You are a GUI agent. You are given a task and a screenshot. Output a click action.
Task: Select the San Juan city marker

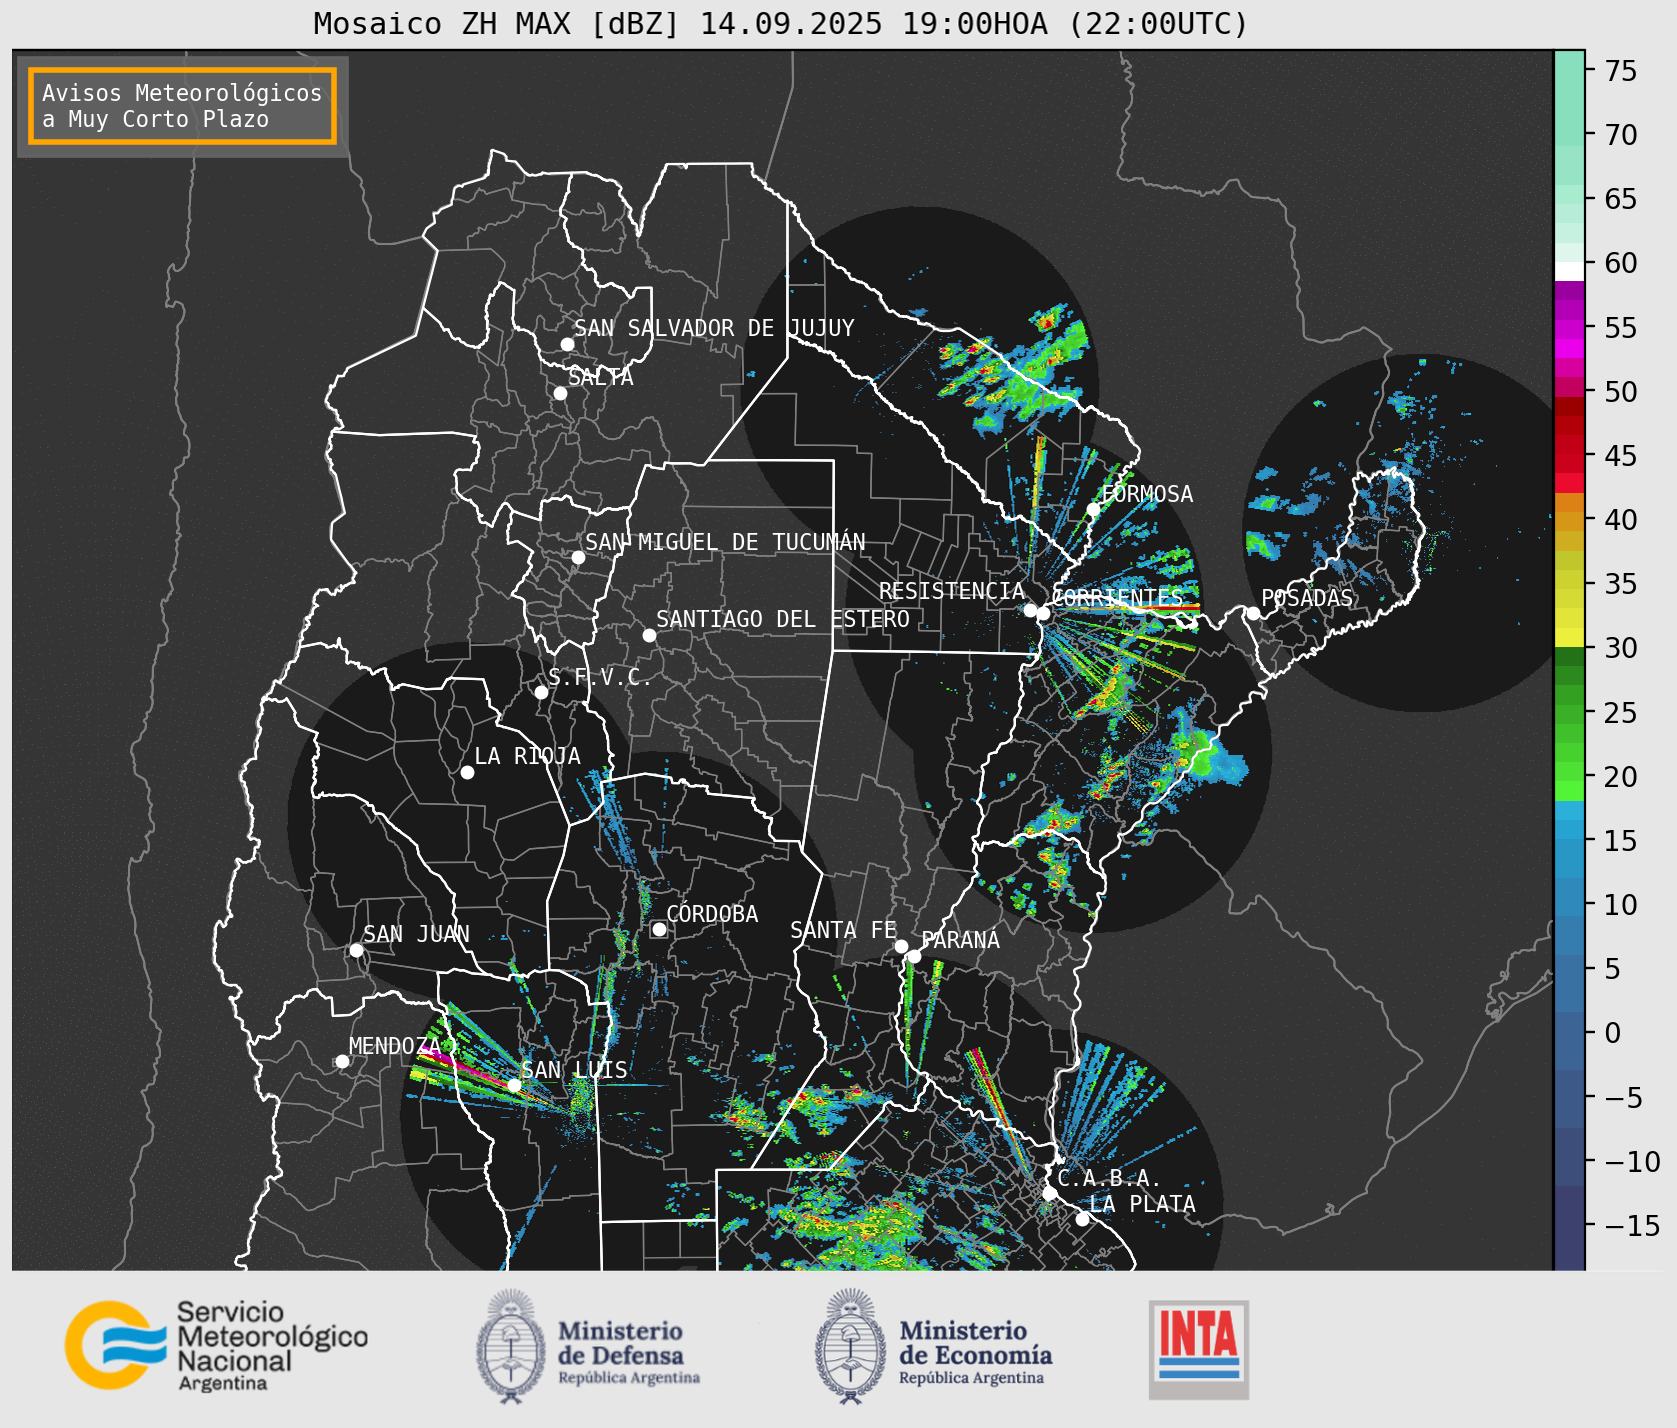pos(356,950)
